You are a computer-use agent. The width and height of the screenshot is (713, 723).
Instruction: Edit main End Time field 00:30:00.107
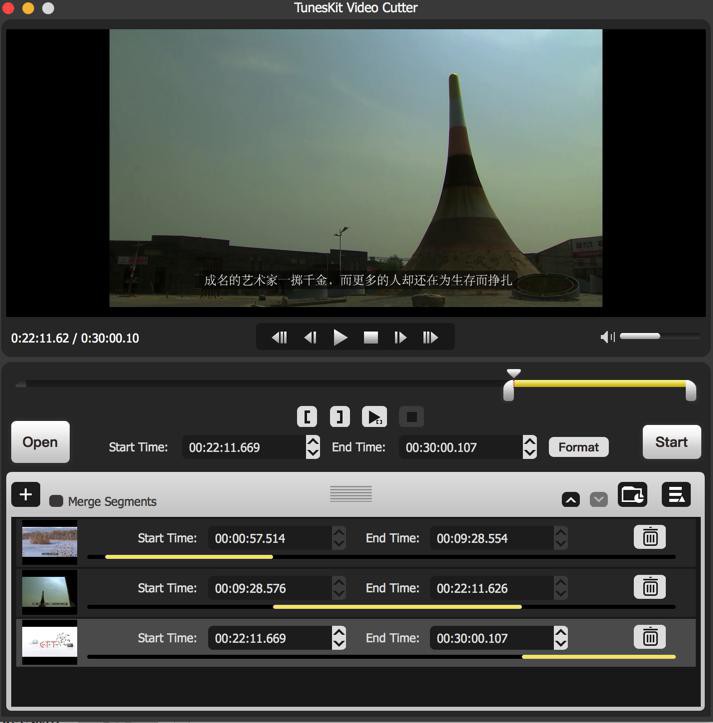[x=460, y=447]
